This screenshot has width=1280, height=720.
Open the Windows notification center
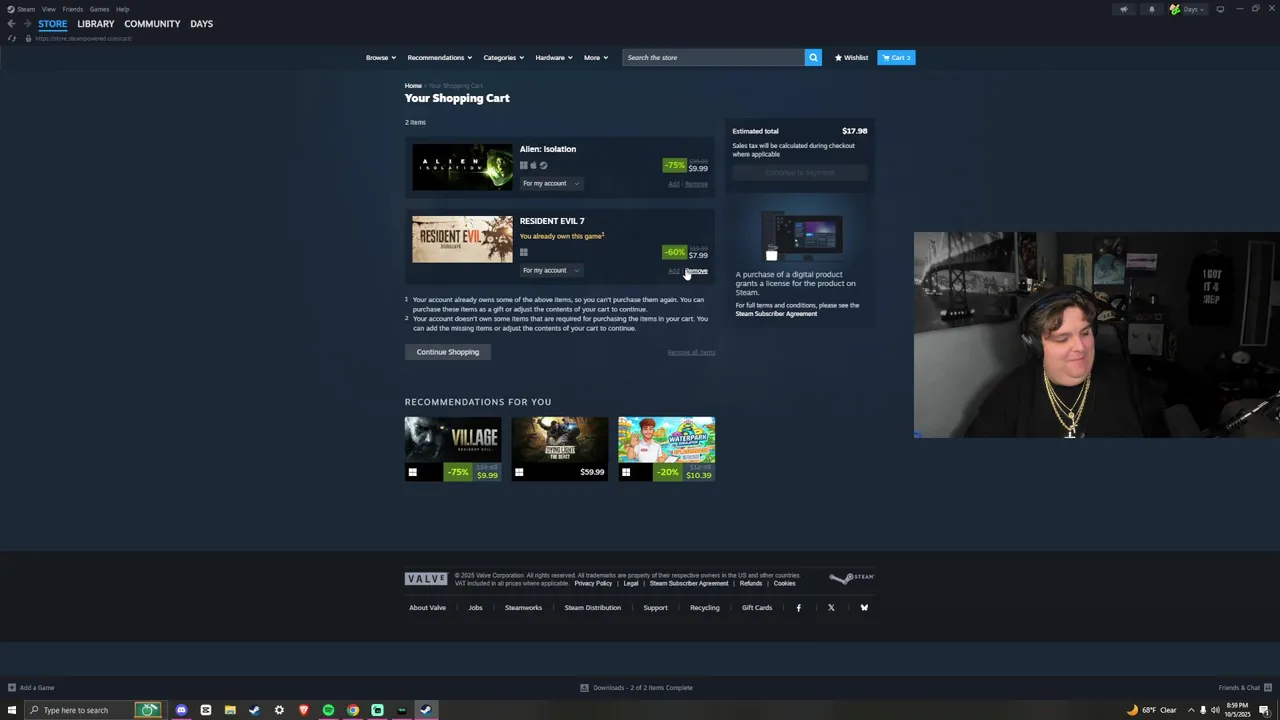click(1264, 710)
